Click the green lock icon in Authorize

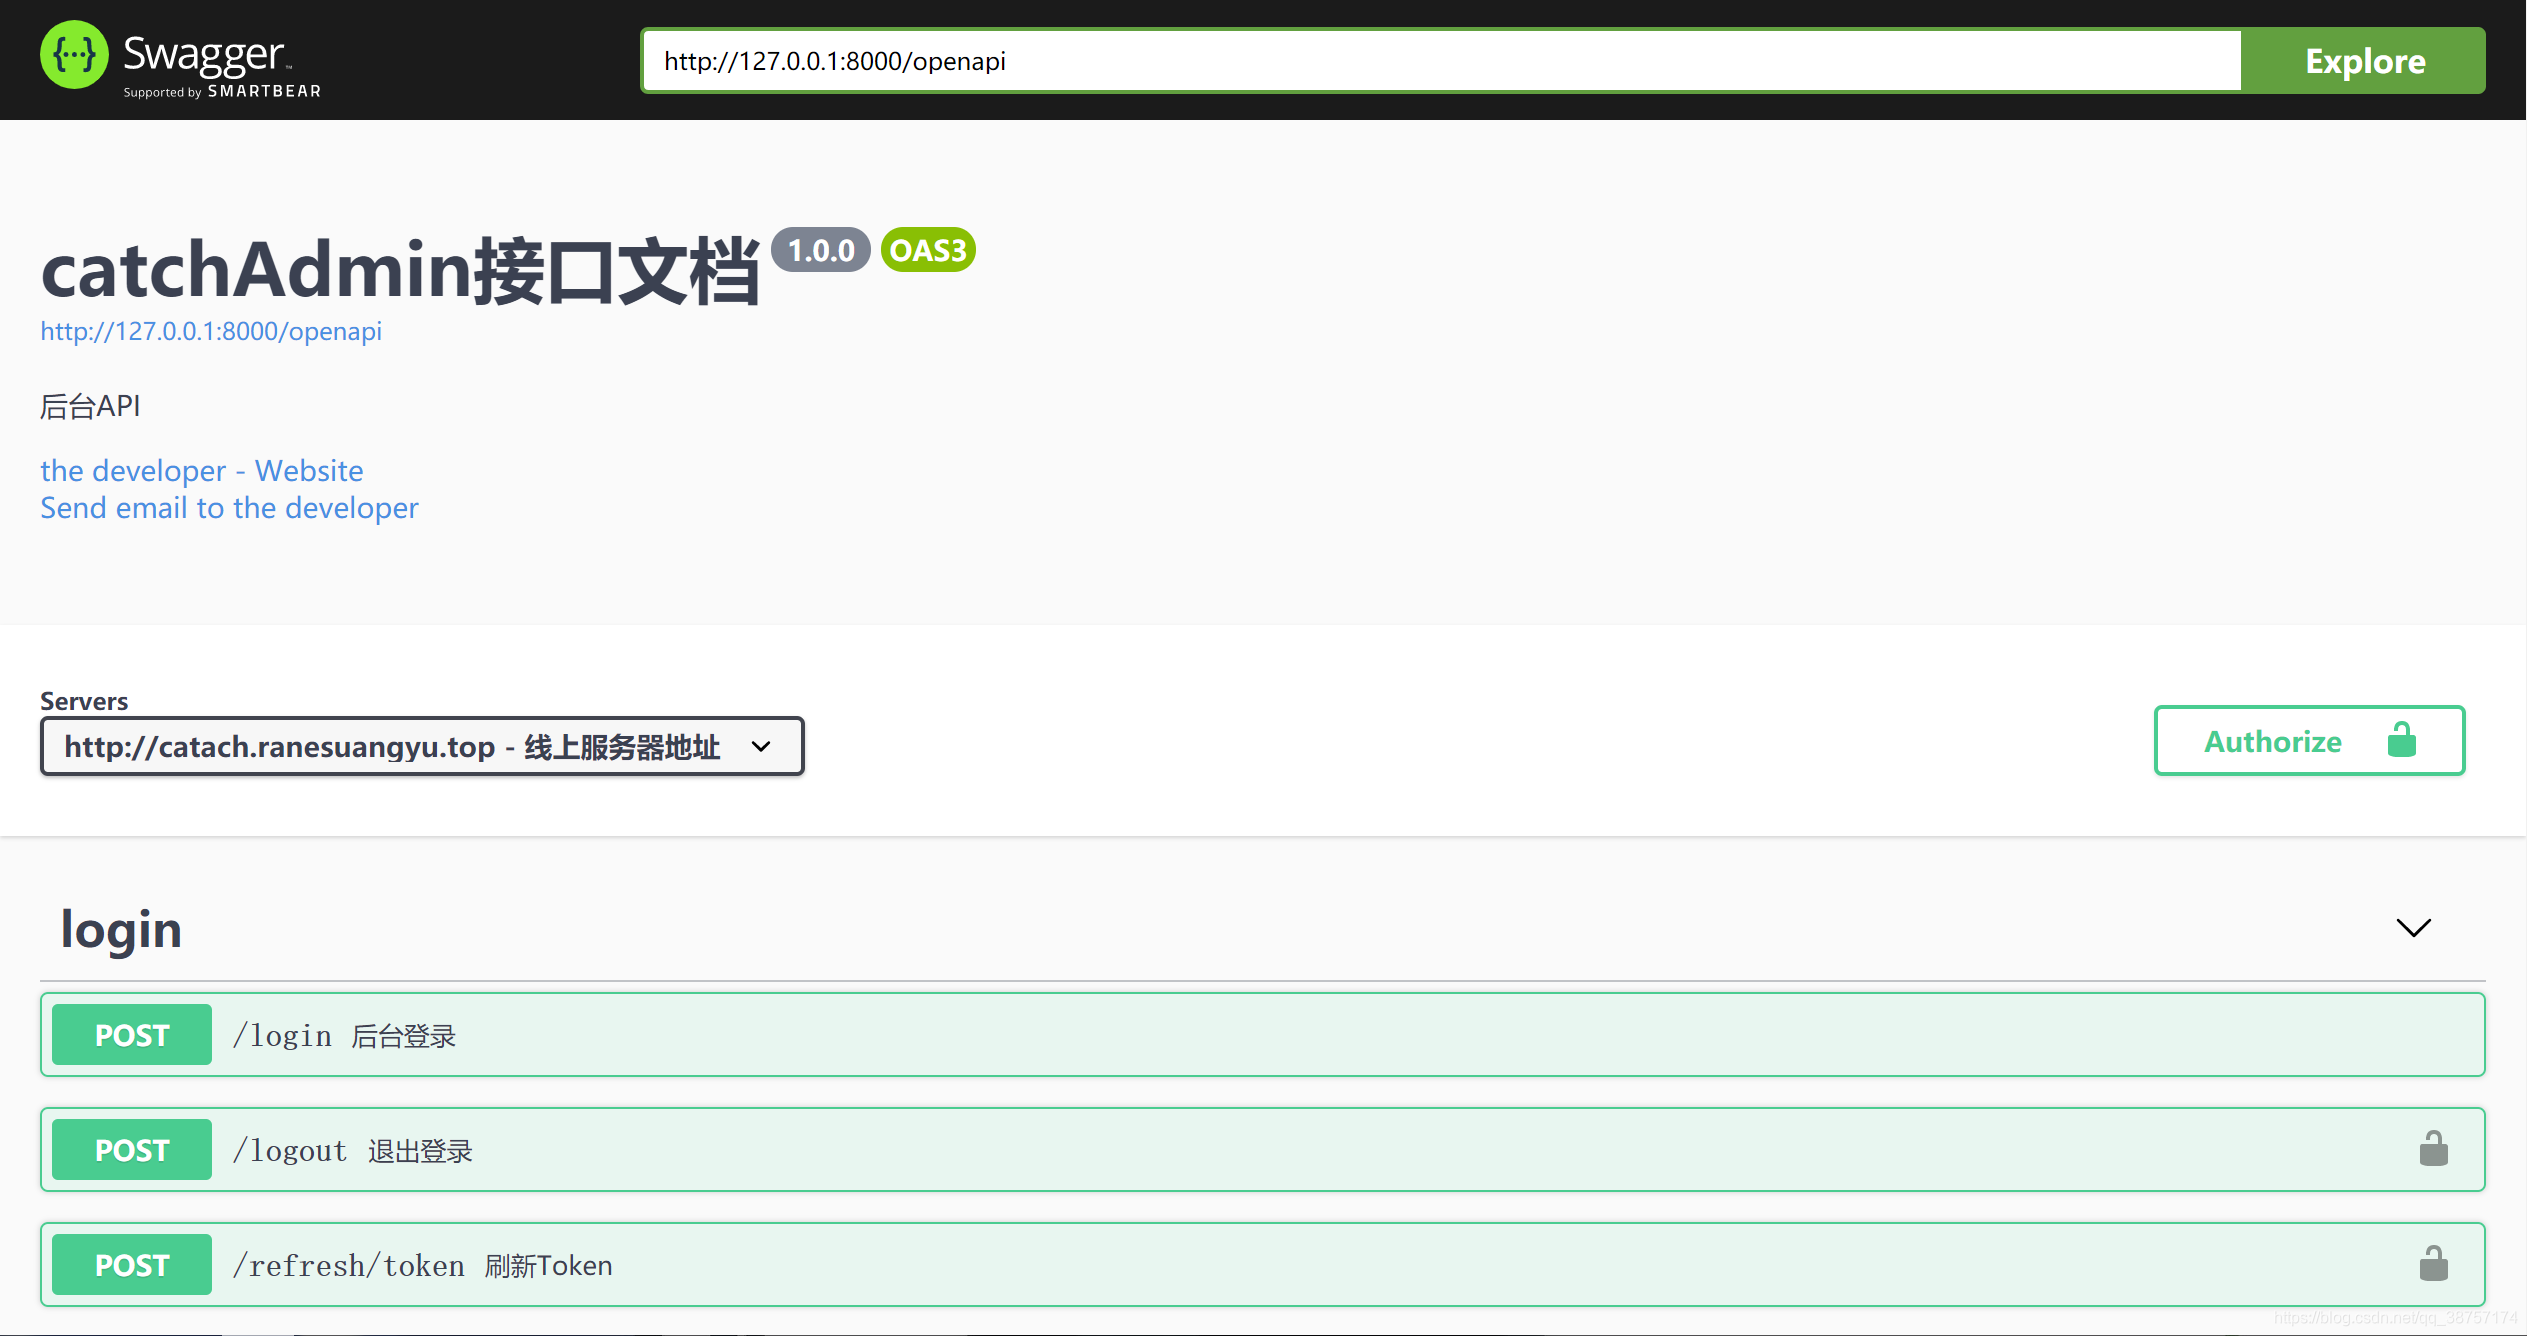2401,741
